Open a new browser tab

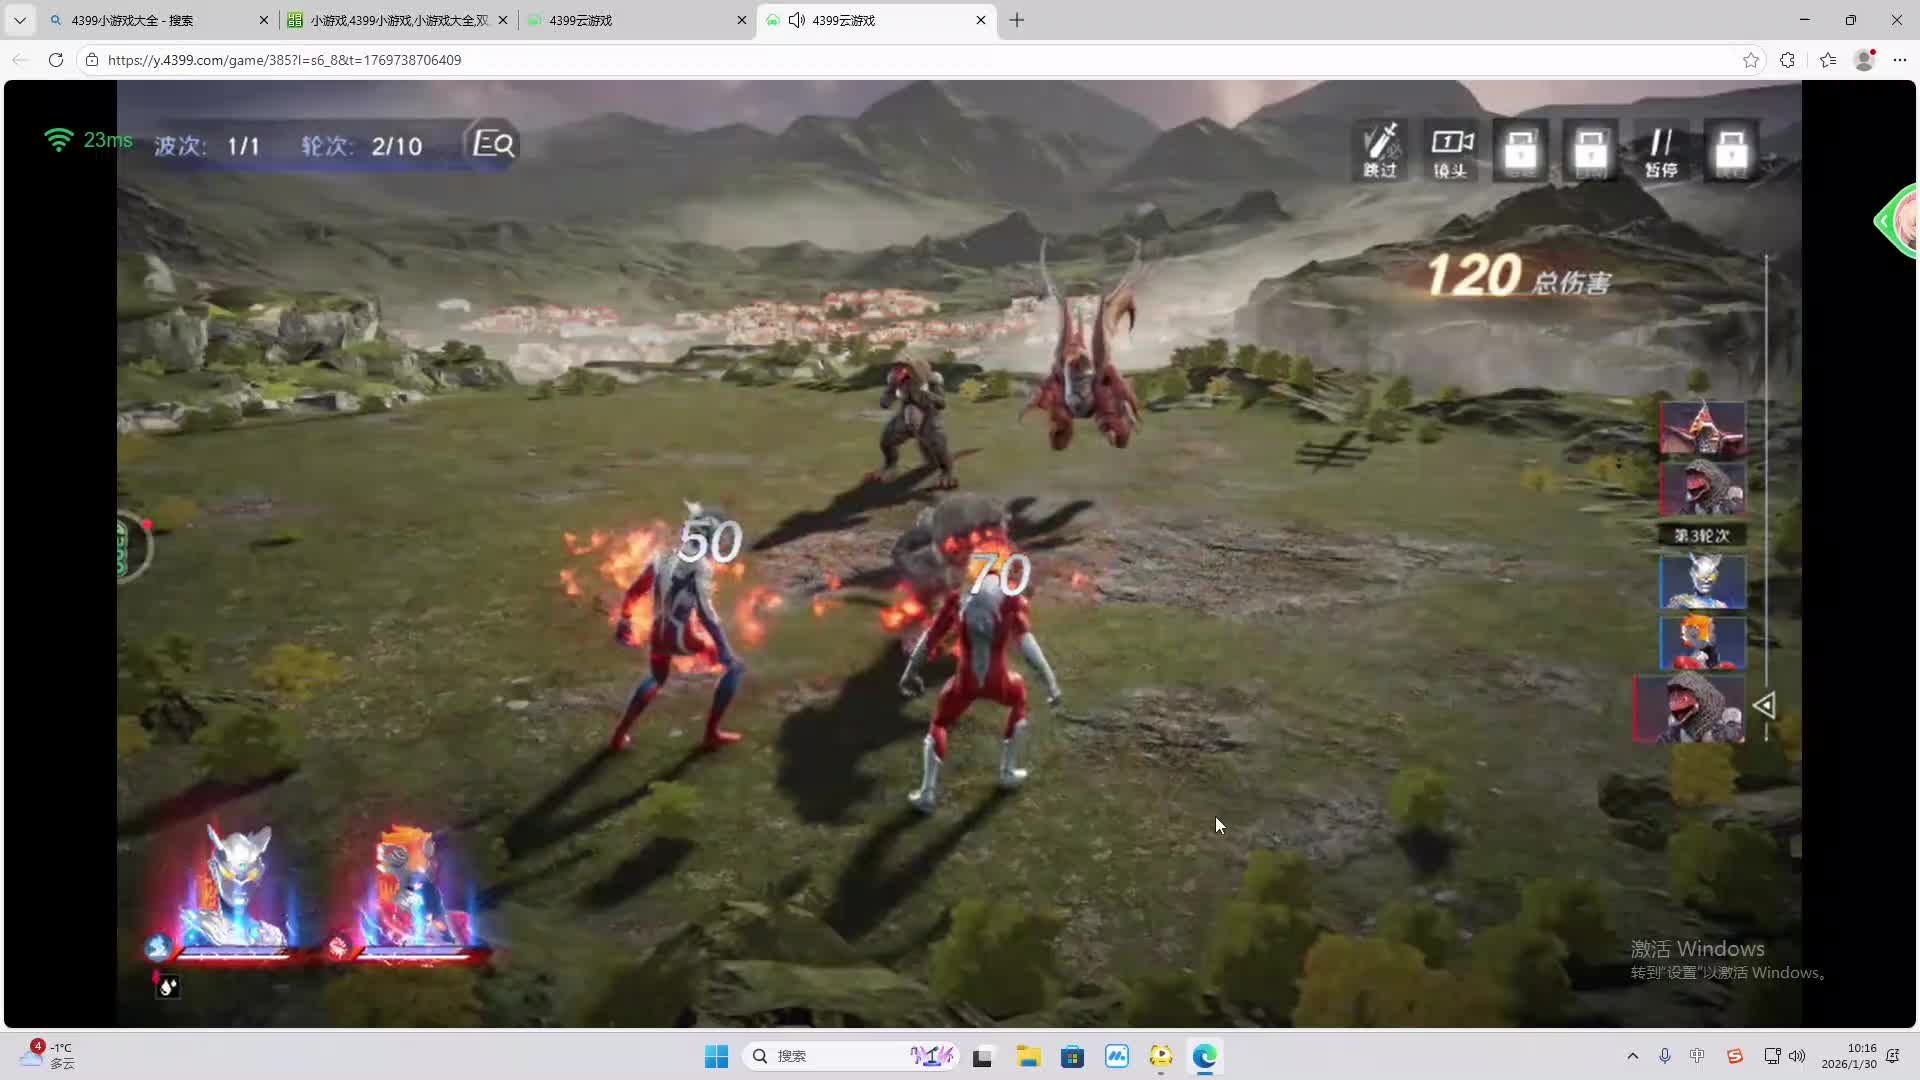[1017, 20]
